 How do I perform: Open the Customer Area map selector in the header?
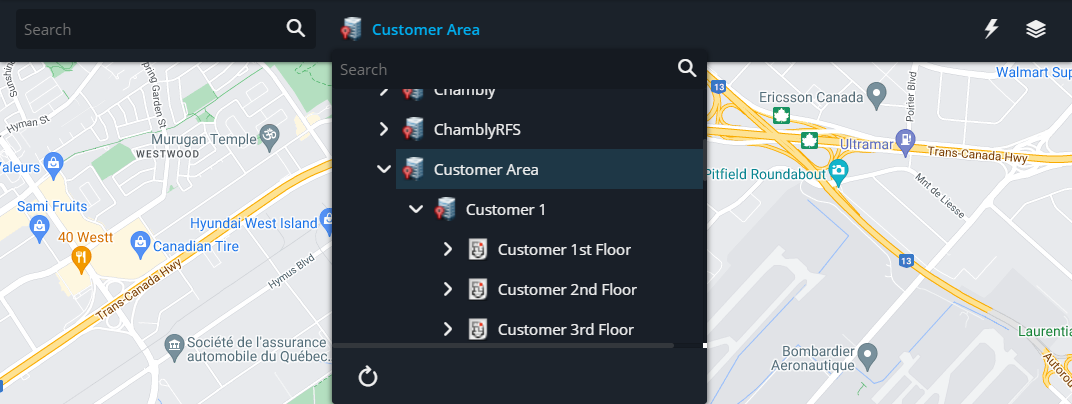tap(425, 30)
